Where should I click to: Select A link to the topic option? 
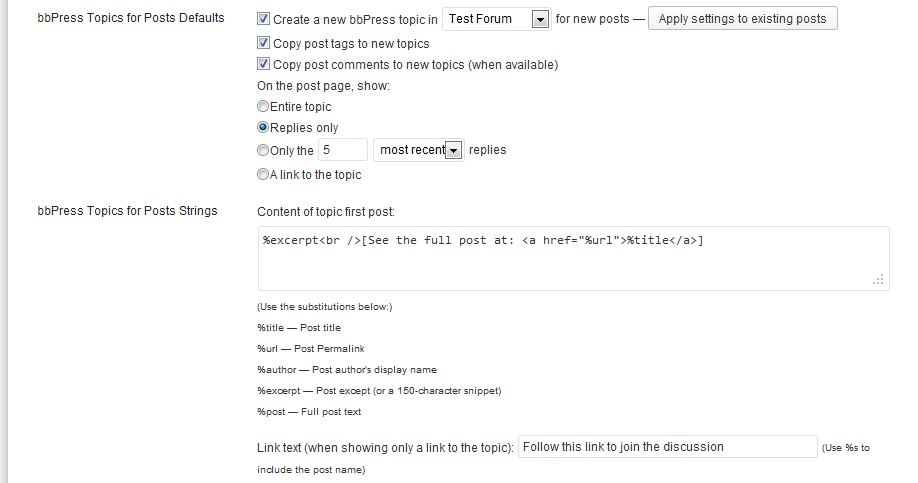(263, 174)
